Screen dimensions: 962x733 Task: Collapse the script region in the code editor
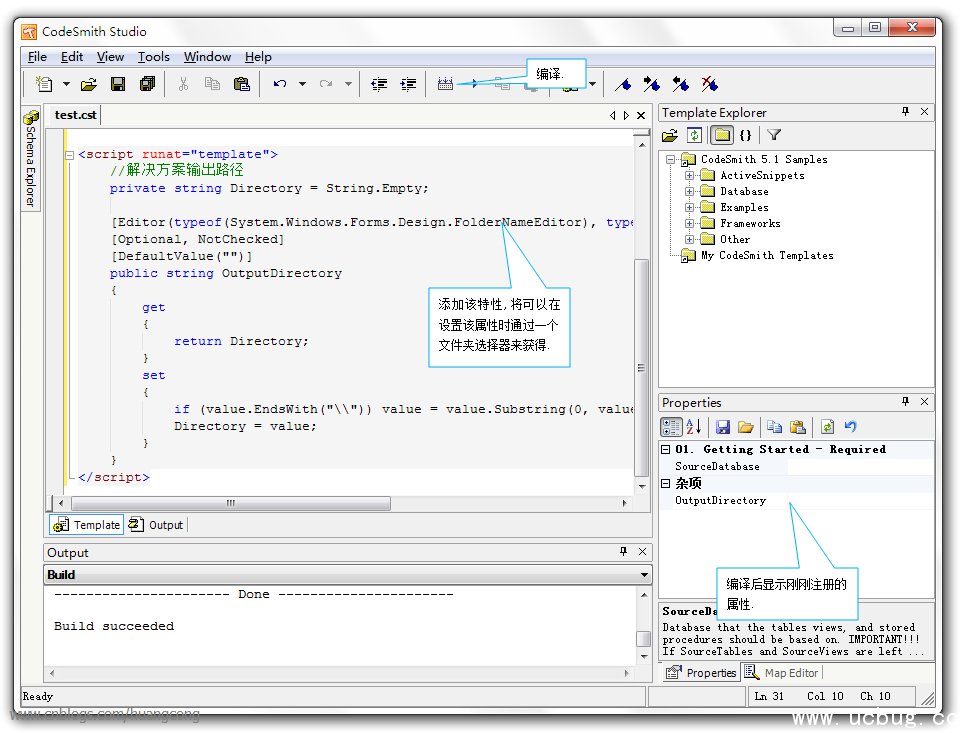click(70, 155)
